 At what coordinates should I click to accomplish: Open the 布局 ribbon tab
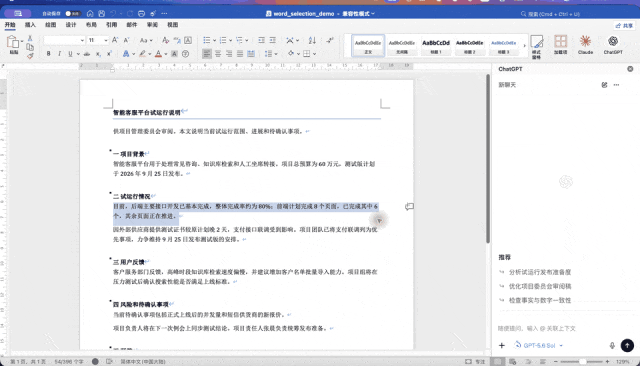pyautogui.click(x=91, y=25)
